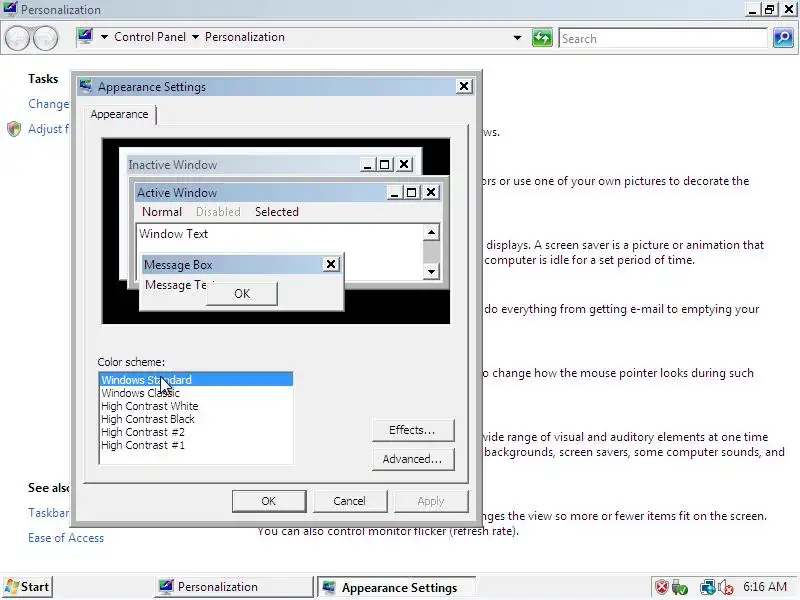The height and width of the screenshot is (600, 800).
Task: Click the Forward arrow in the Personalization window
Action: (x=46, y=38)
